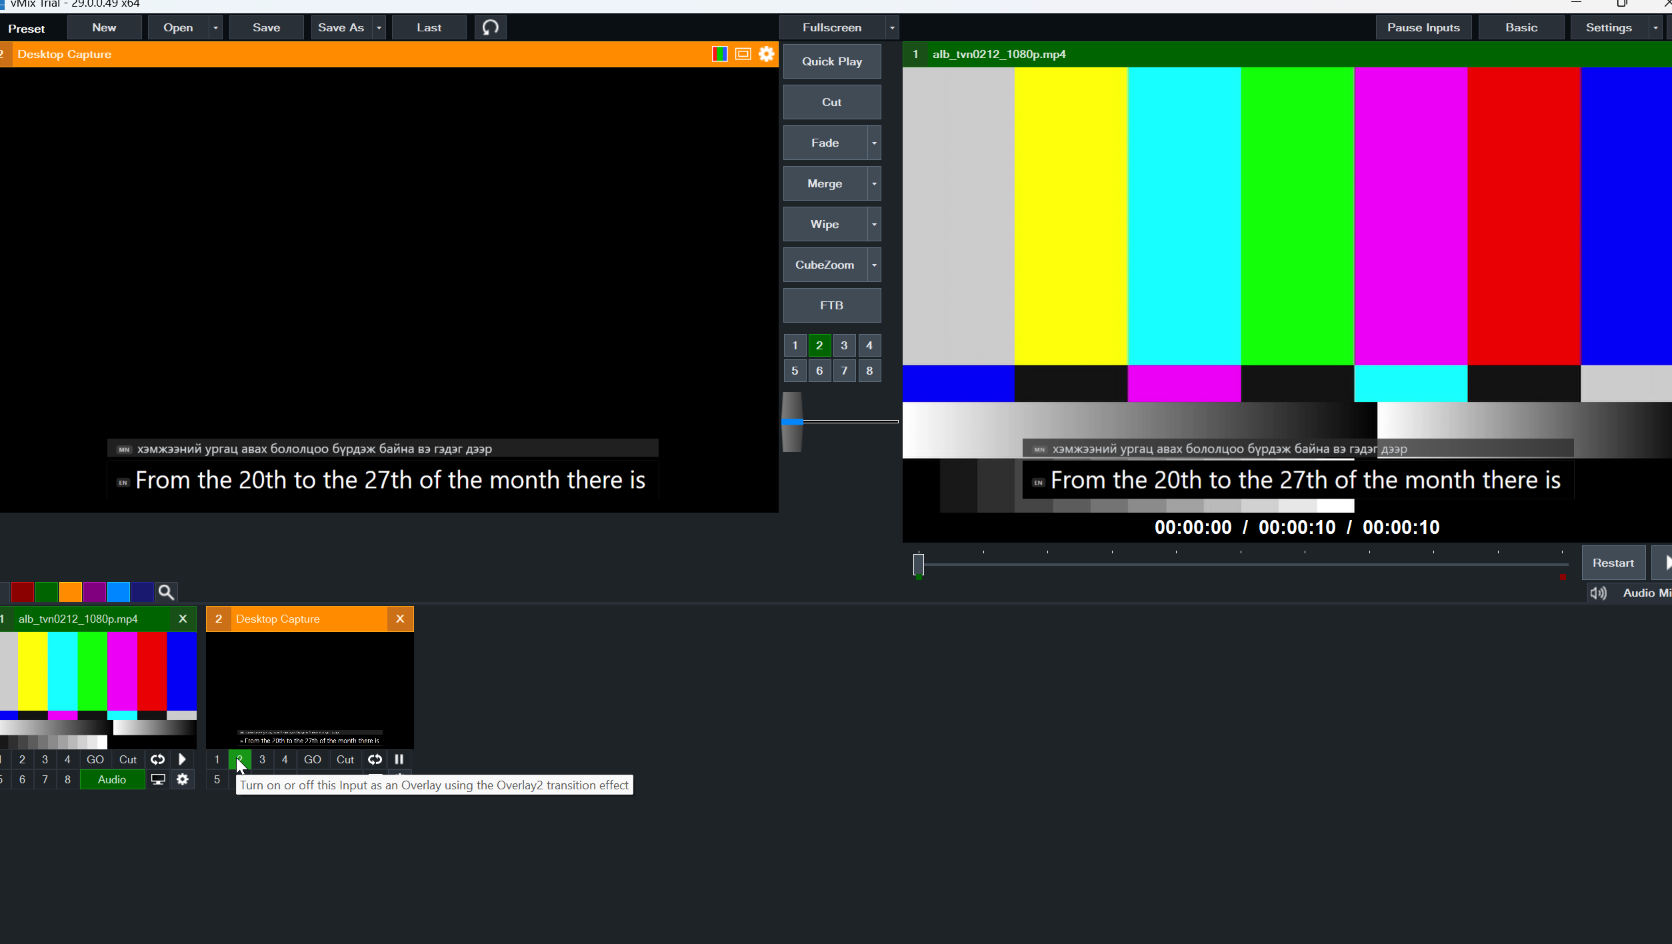Click the Basic button in top bar
Screen dimensions: 1672x944
(1521, 27)
